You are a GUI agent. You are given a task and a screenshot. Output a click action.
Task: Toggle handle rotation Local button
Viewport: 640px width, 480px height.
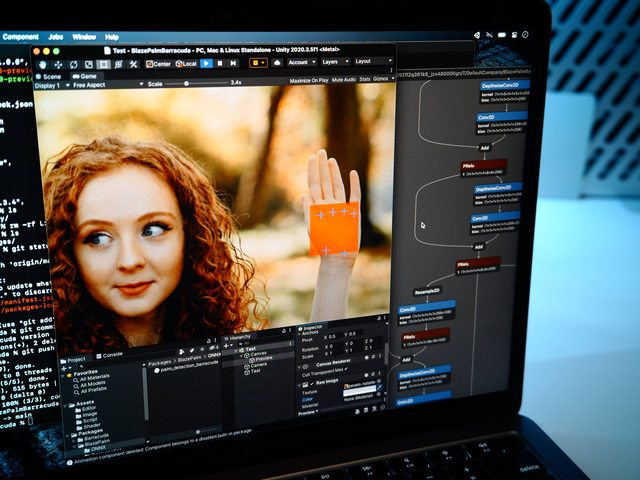click(x=186, y=64)
